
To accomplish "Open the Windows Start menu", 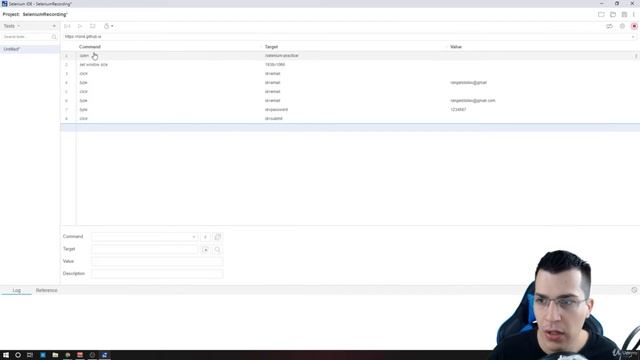I will coord(6,355).
